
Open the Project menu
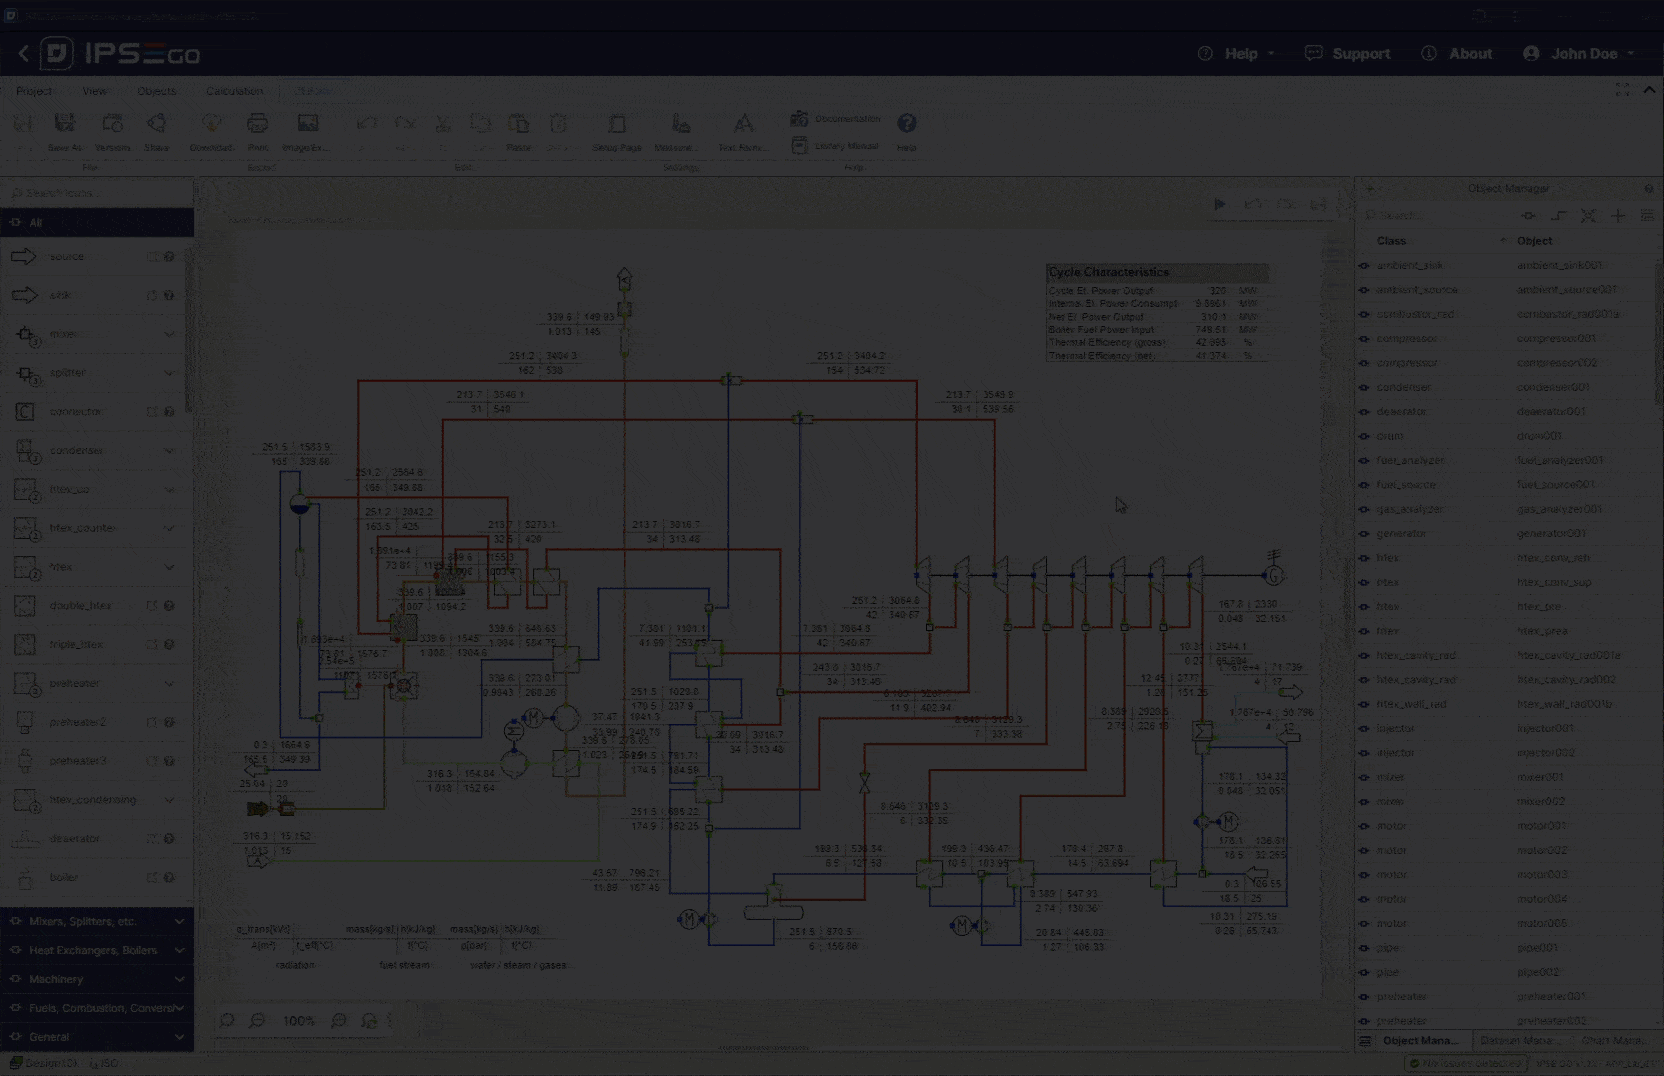34,90
